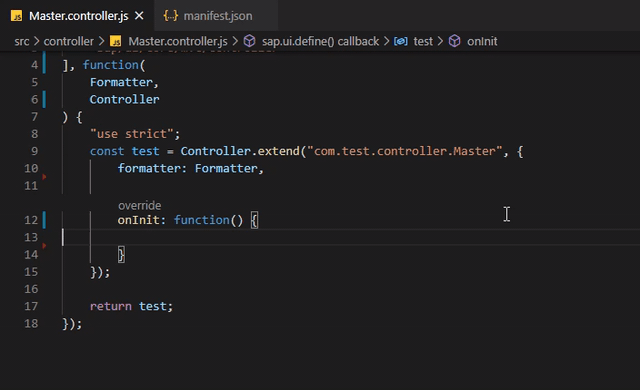Viewport: 640px width, 390px height.
Task: Open the Master.controller.js breadcrumb
Action: pos(178,41)
